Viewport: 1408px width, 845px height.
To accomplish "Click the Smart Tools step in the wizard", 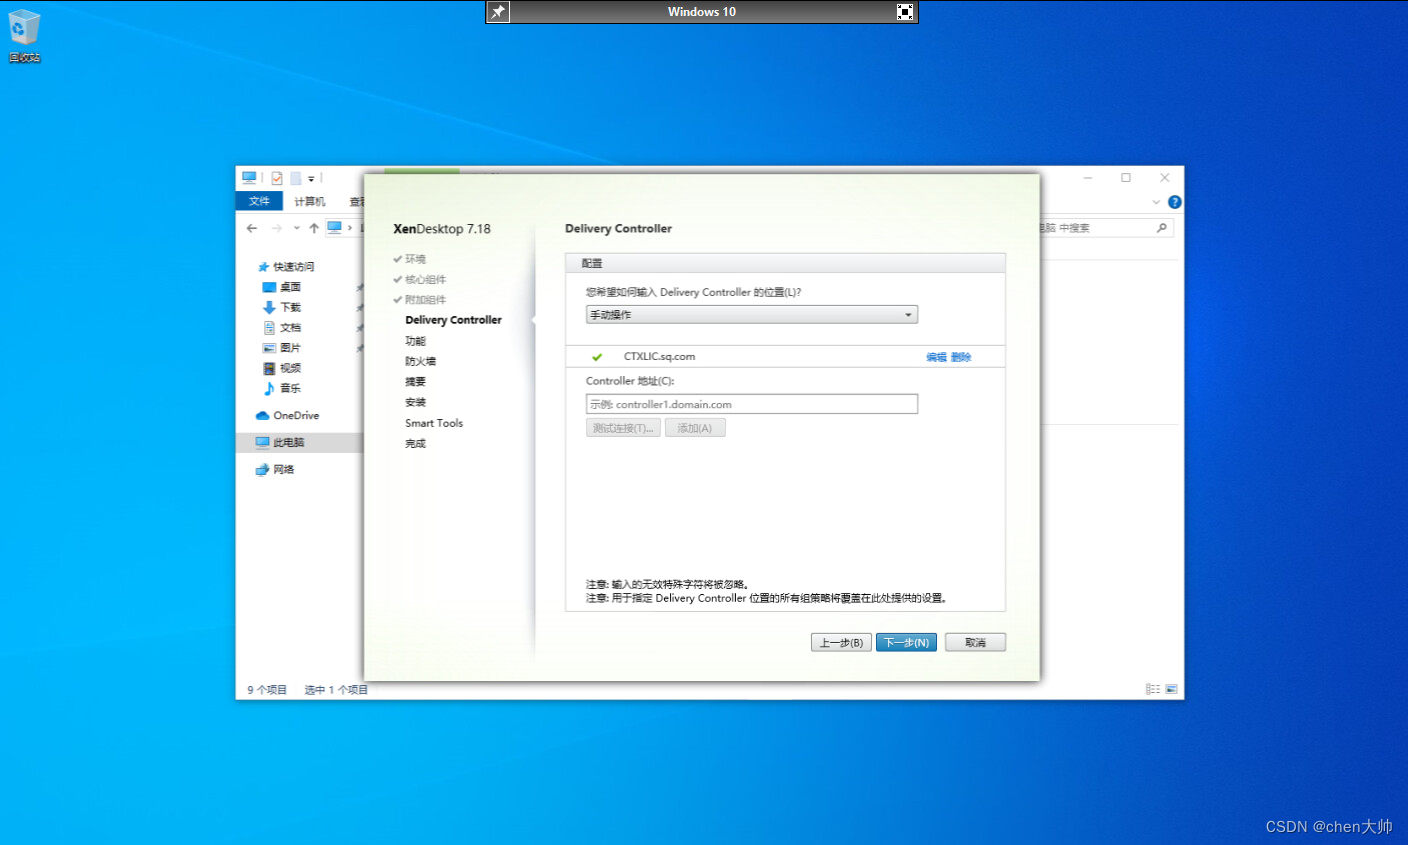I will pos(434,423).
